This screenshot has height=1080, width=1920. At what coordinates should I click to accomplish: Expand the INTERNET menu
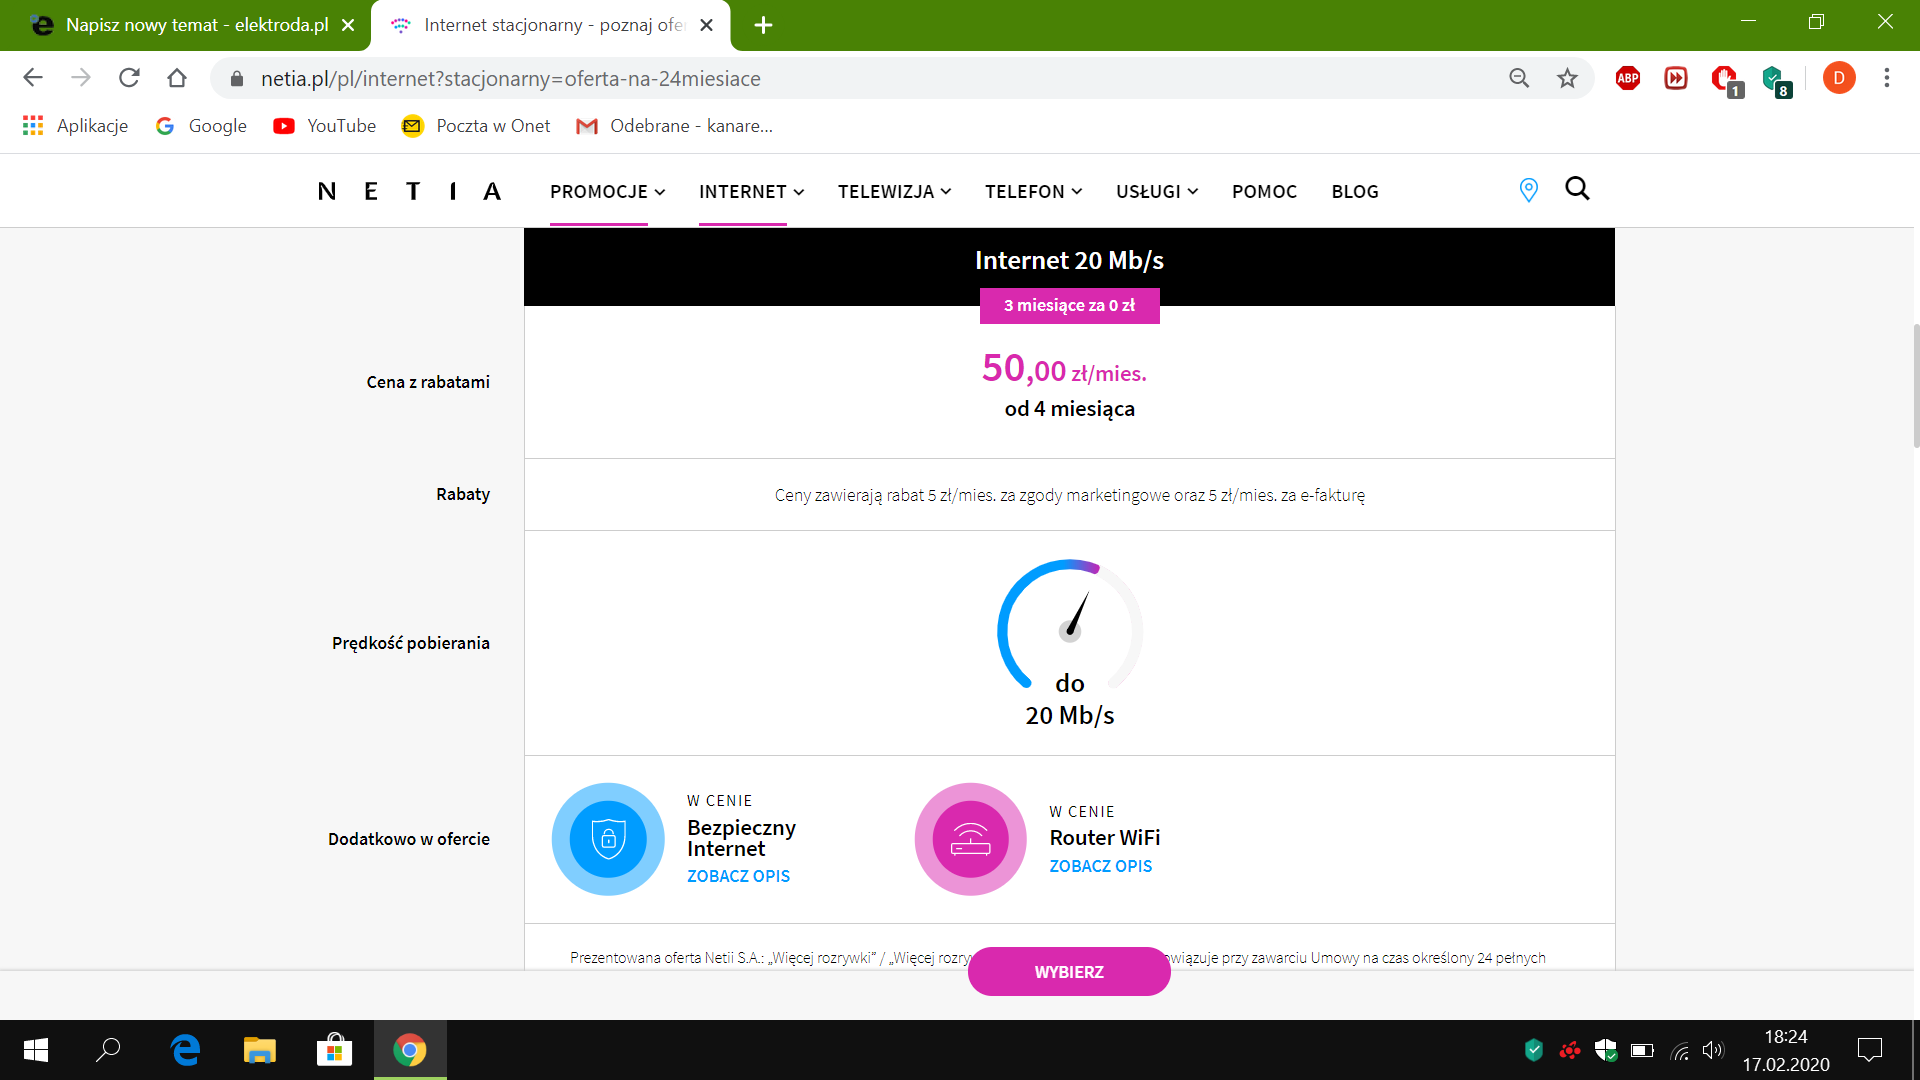(x=751, y=191)
